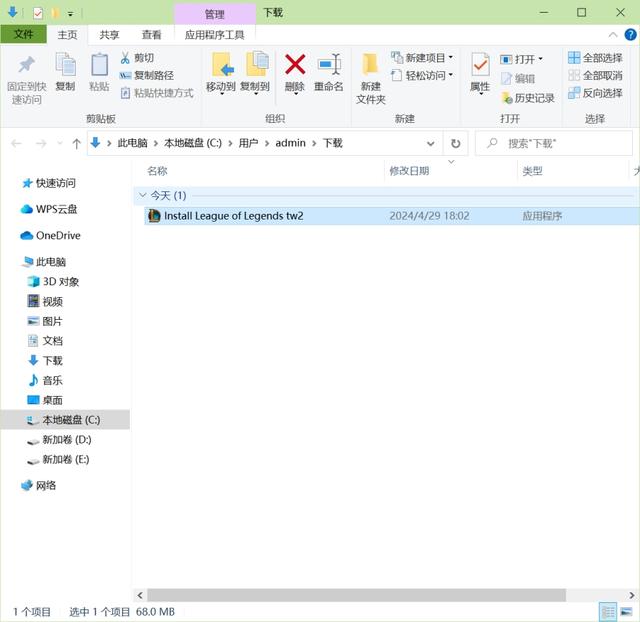Open the address bar history dropdown
640x622 pixels.
click(431, 143)
